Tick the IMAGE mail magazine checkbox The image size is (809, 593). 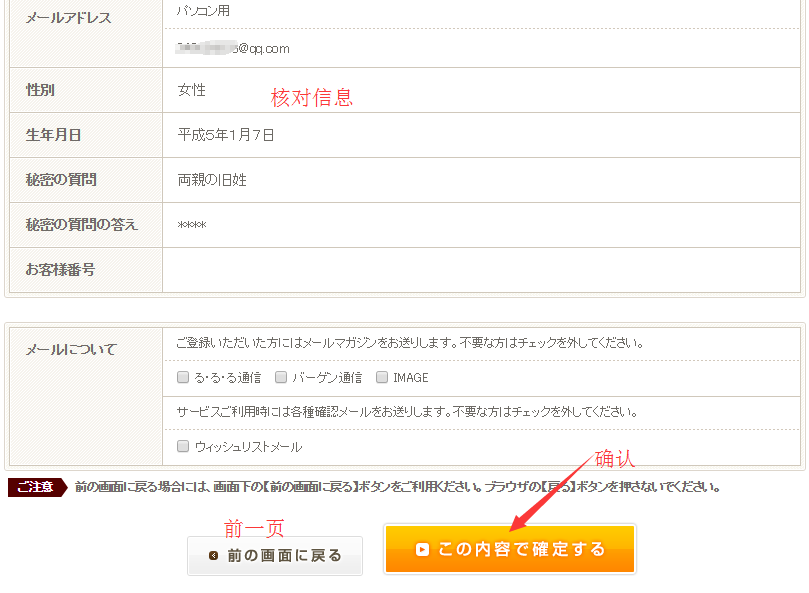coord(382,377)
